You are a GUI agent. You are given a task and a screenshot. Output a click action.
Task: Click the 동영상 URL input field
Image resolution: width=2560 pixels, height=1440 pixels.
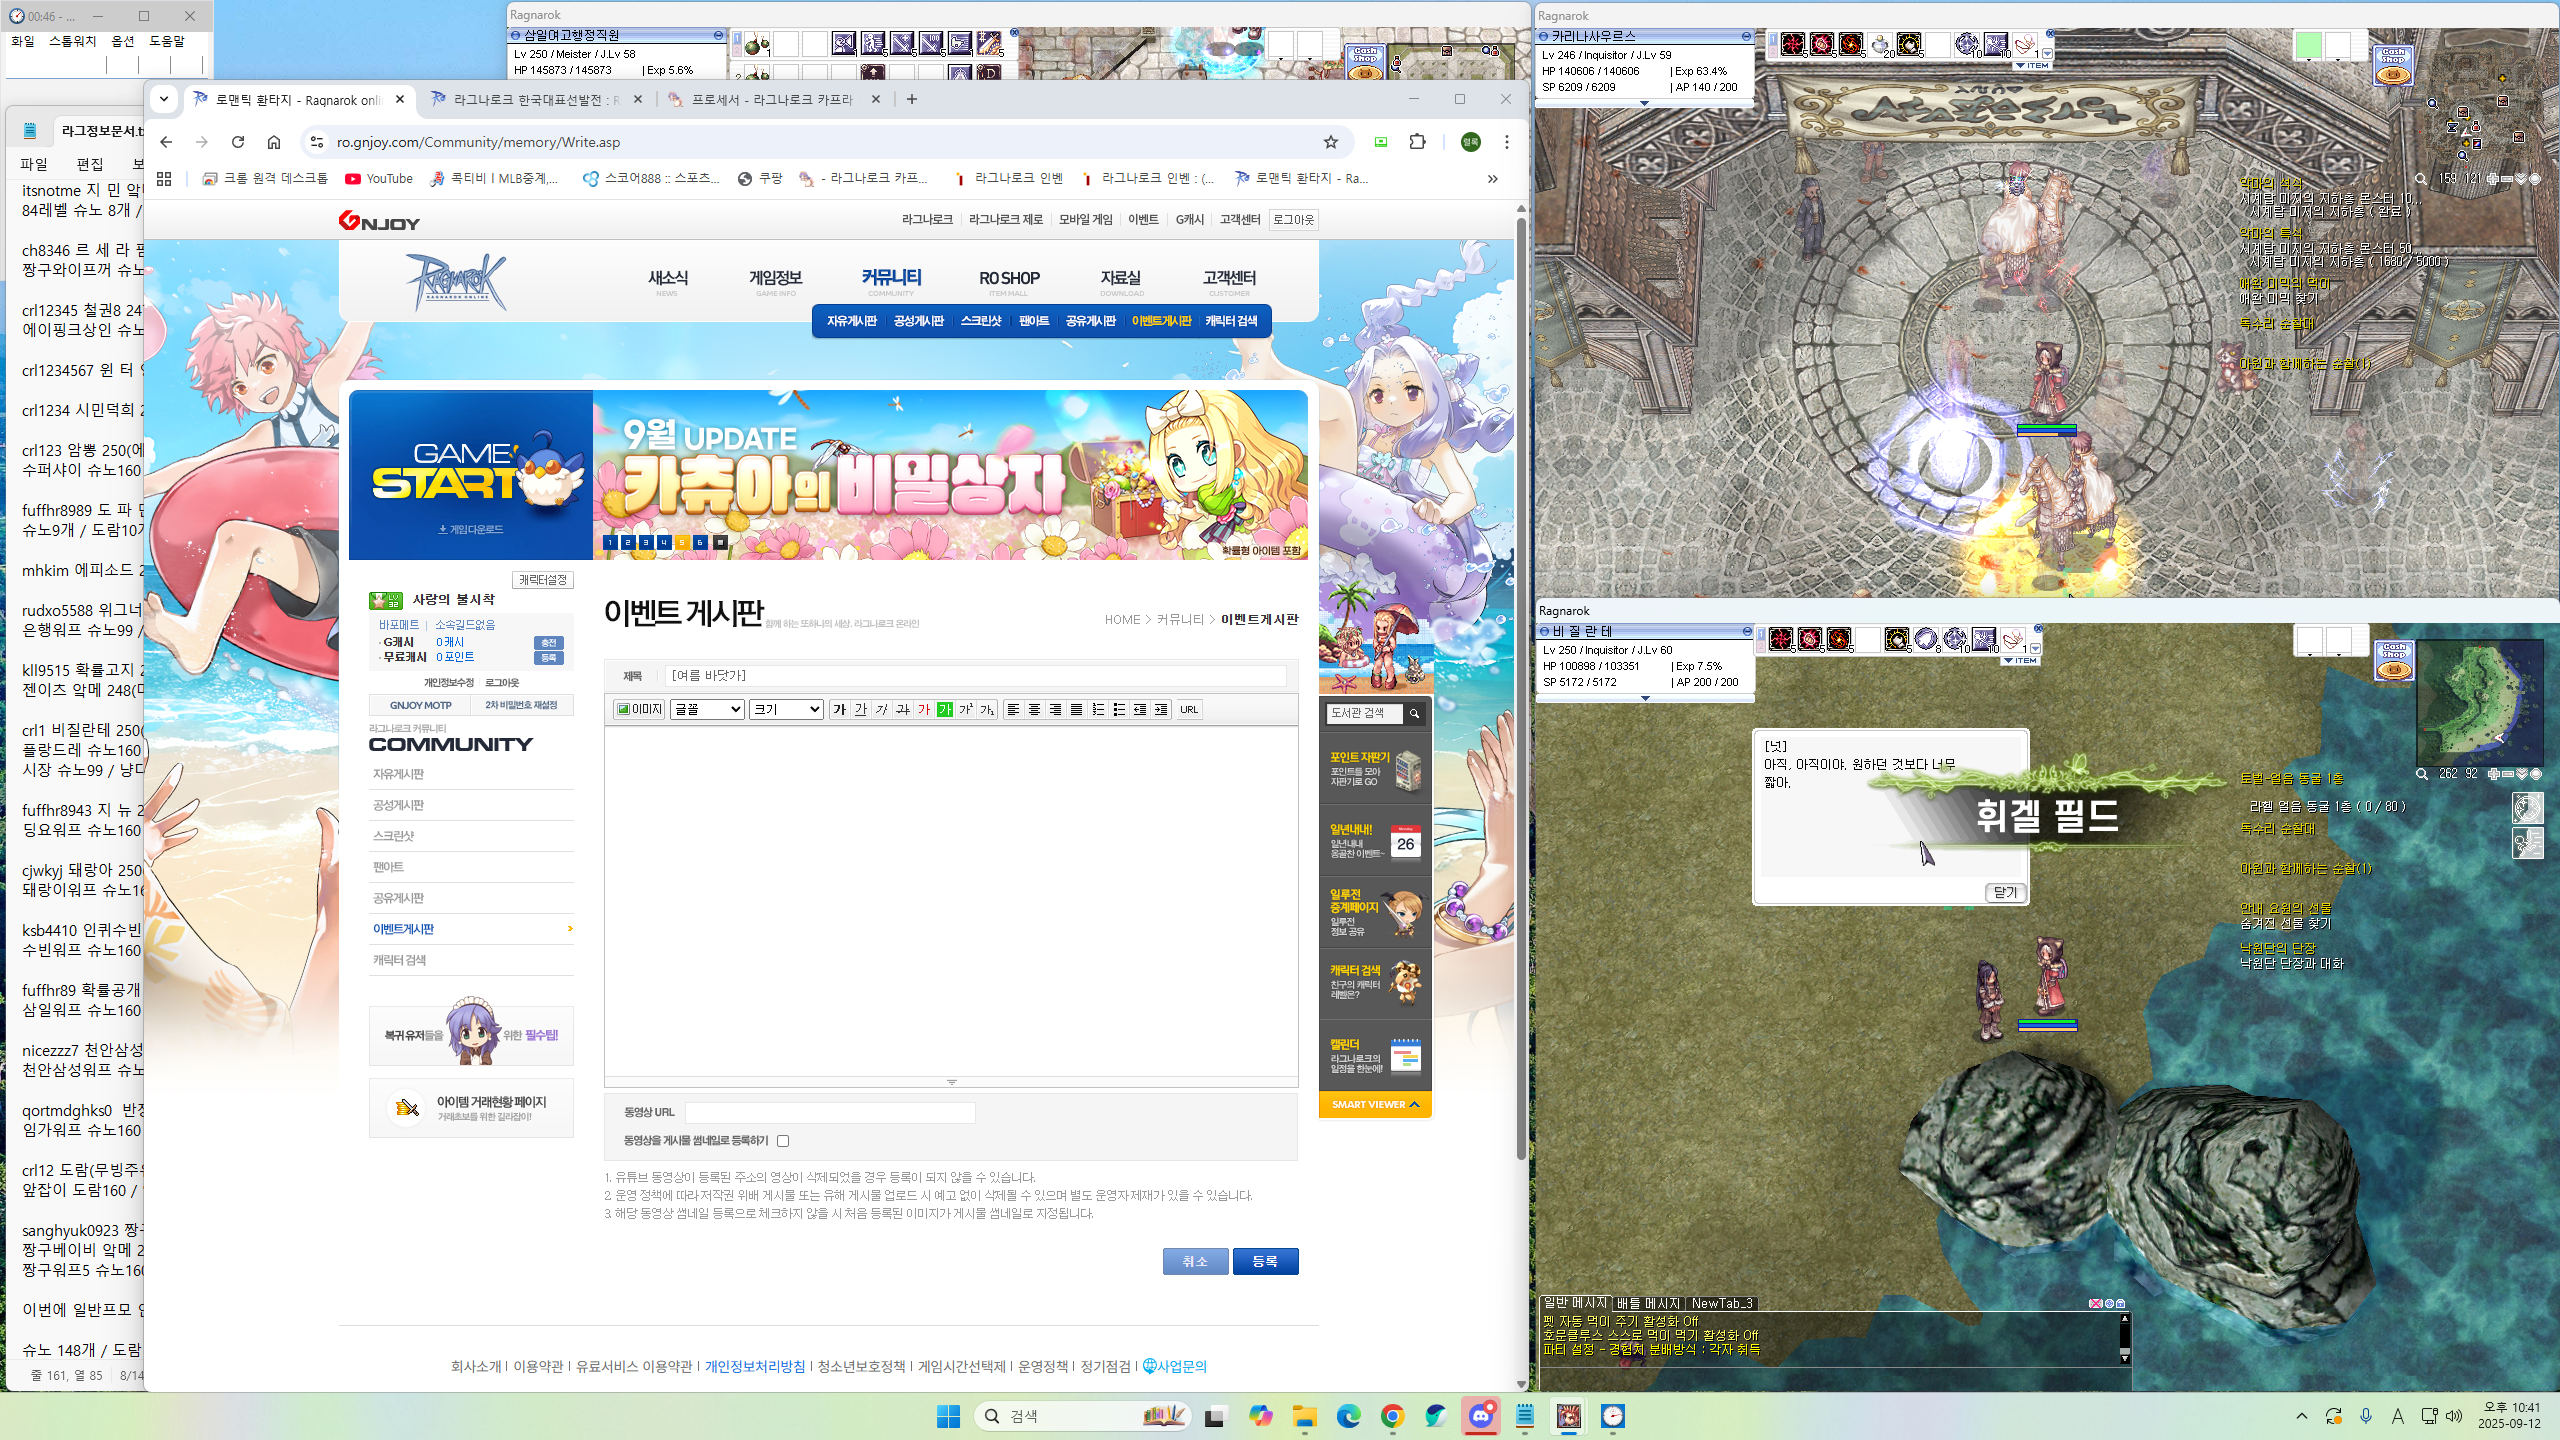(829, 1112)
